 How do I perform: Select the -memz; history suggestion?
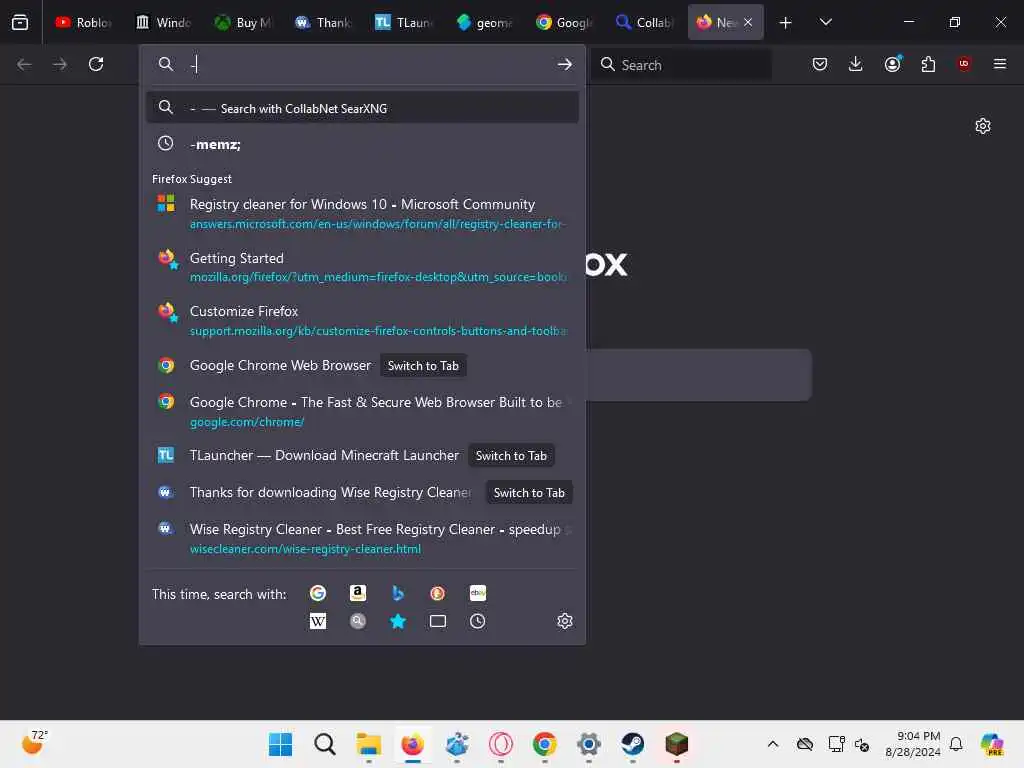point(362,144)
